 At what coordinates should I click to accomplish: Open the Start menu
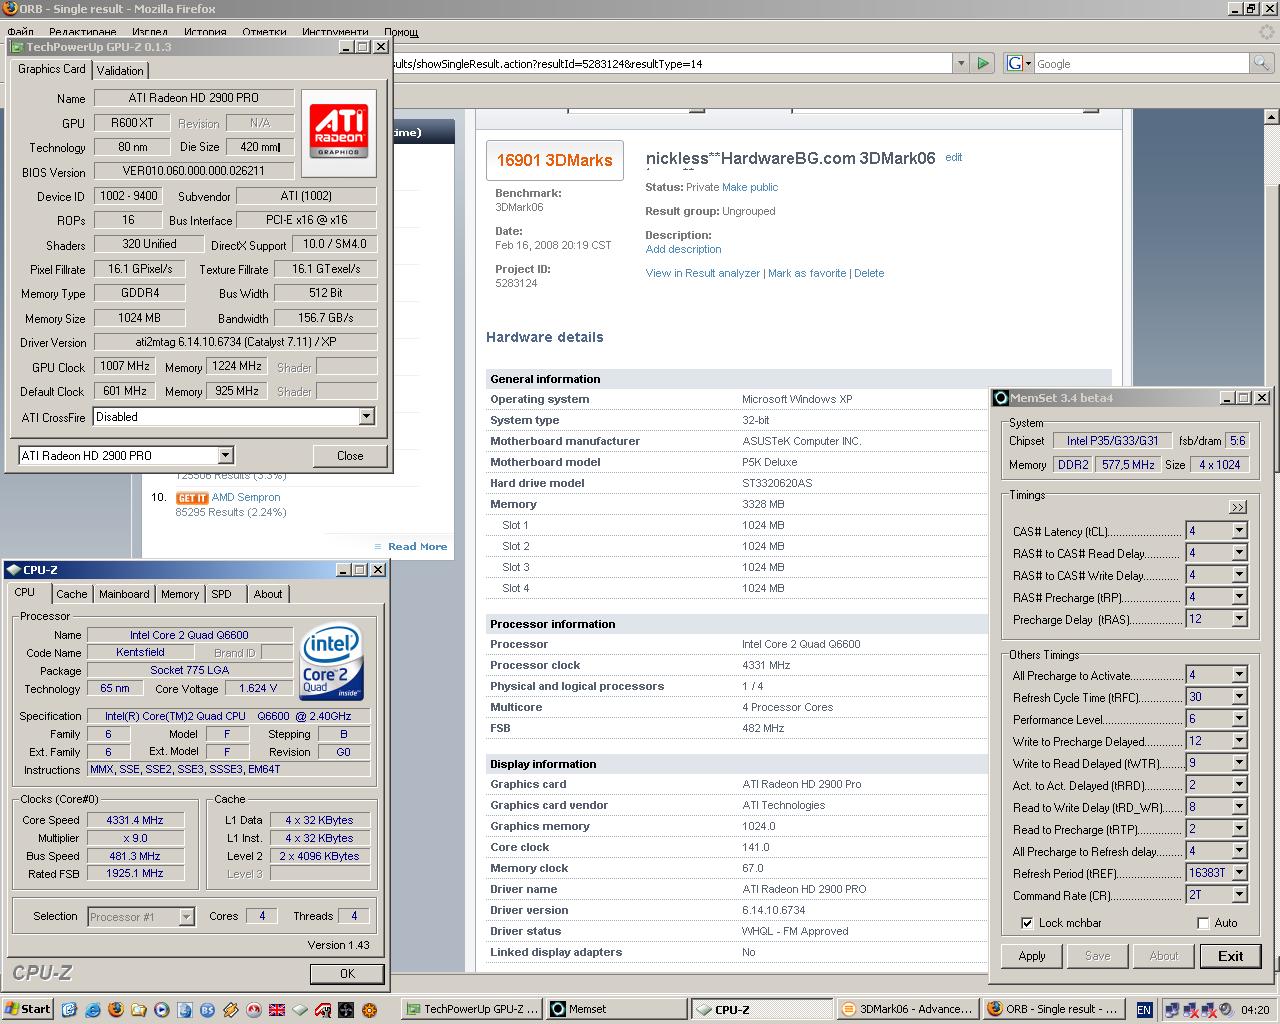tap(28, 1009)
